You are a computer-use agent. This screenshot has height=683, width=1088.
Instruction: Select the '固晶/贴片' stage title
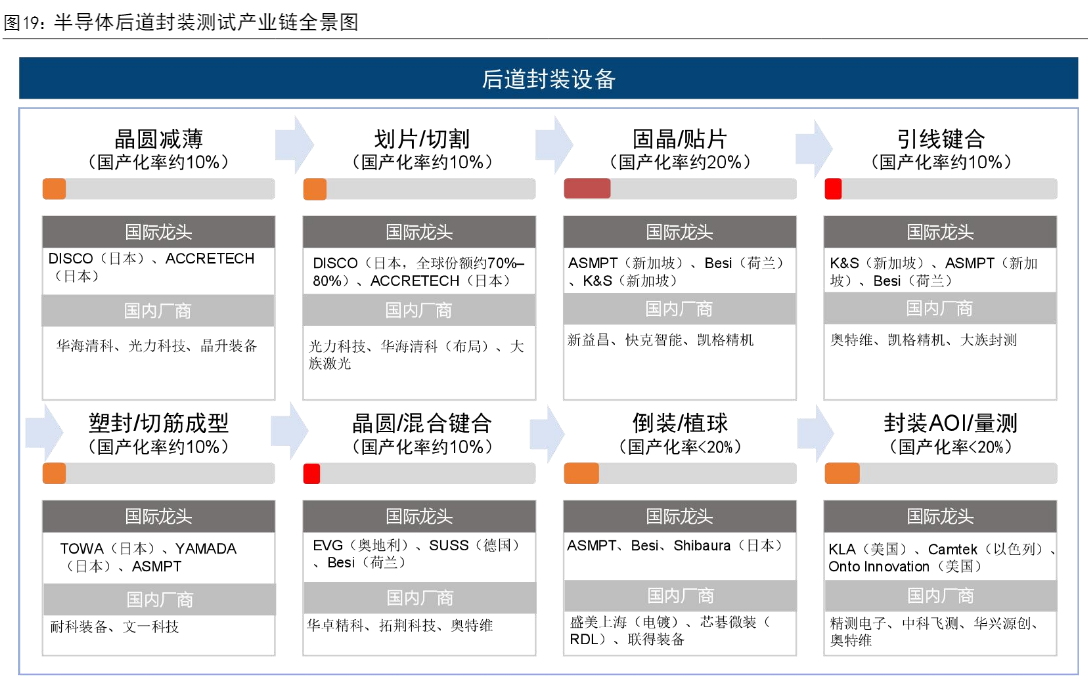point(680,139)
